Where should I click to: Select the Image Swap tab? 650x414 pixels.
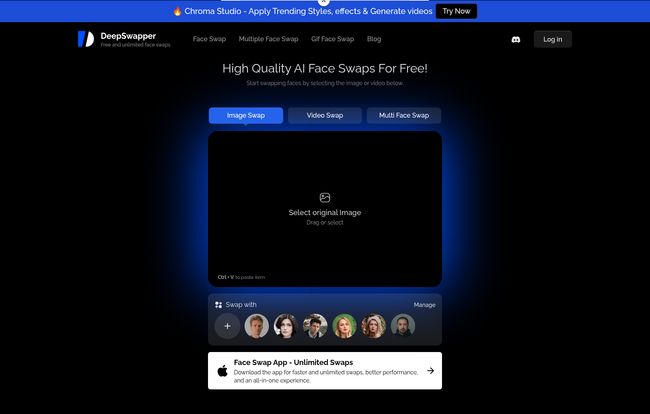click(x=246, y=115)
